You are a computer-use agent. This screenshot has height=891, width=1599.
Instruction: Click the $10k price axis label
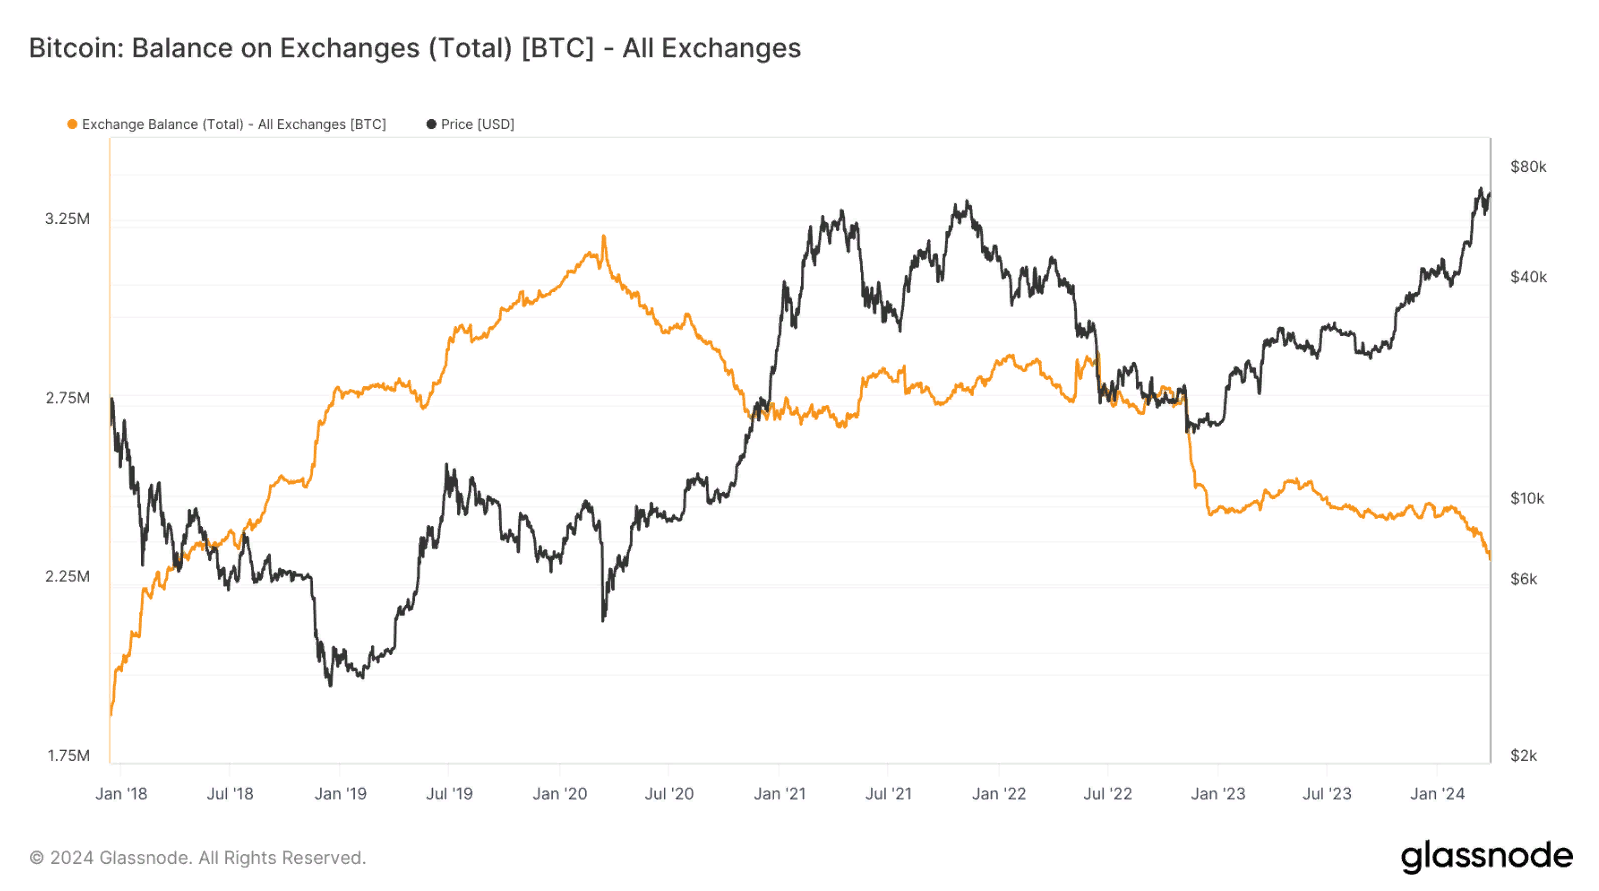coord(1527,499)
